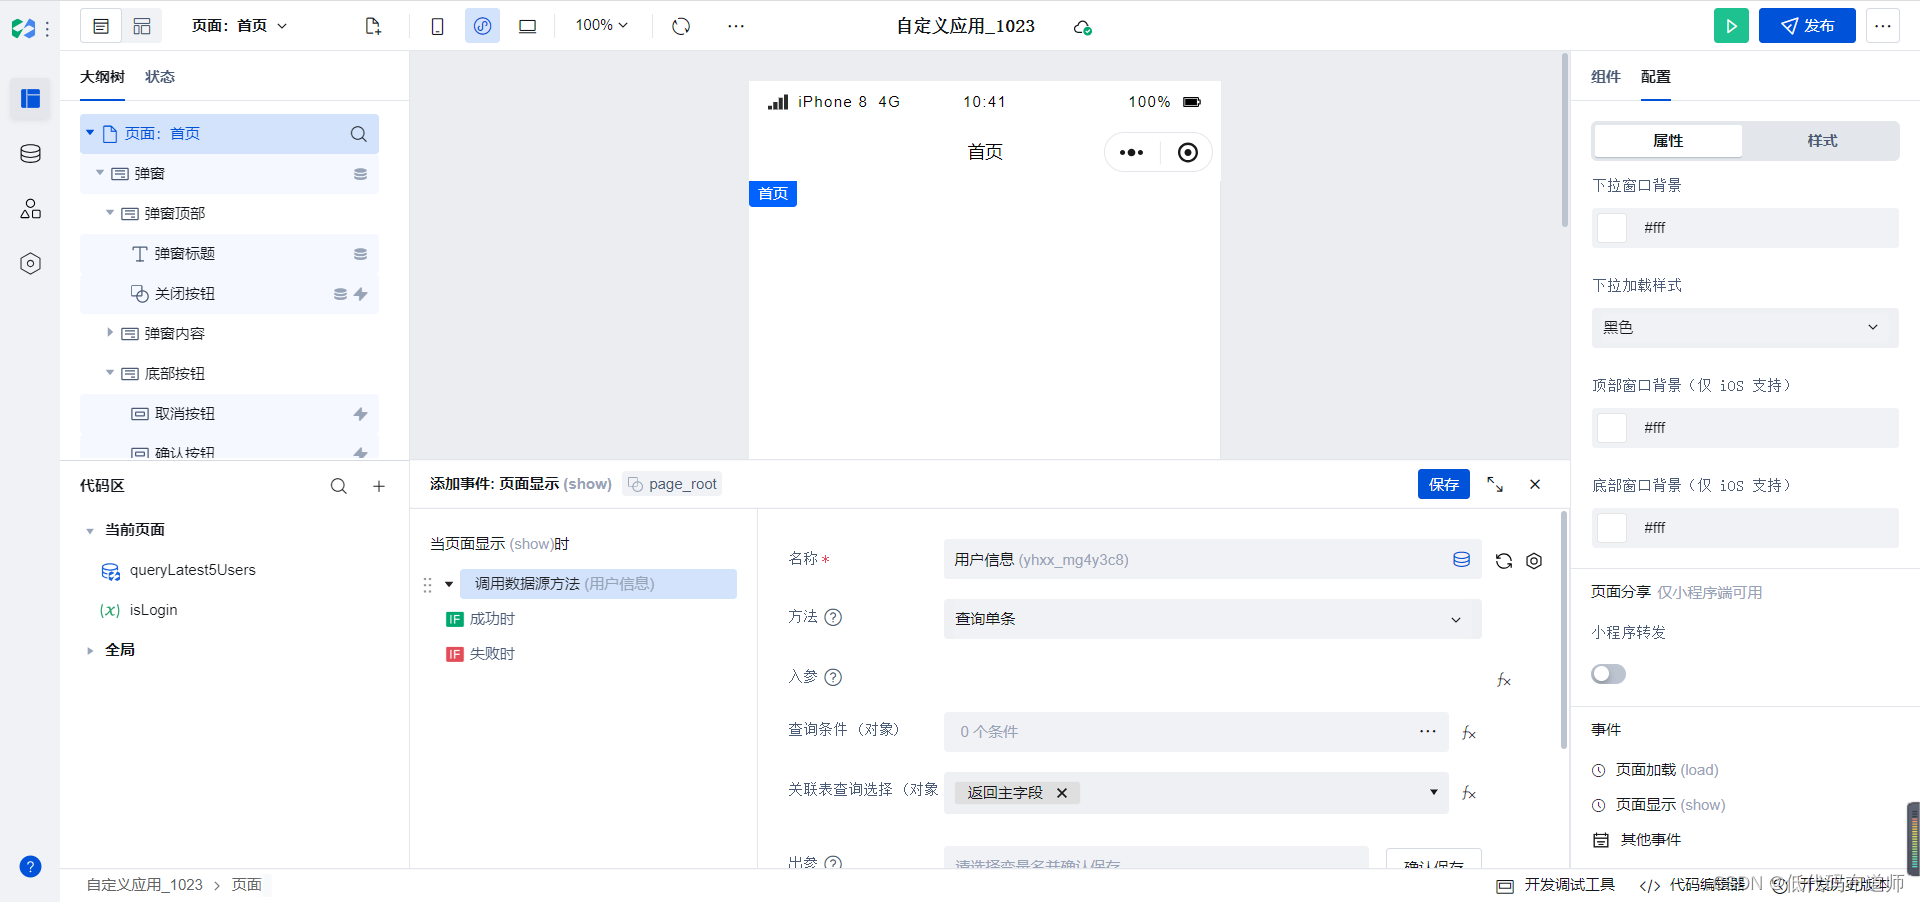Click the 查询条件 field showing 0 个条件
Image resolution: width=1920 pixels, height=902 pixels.
[x=1196, y=732]
